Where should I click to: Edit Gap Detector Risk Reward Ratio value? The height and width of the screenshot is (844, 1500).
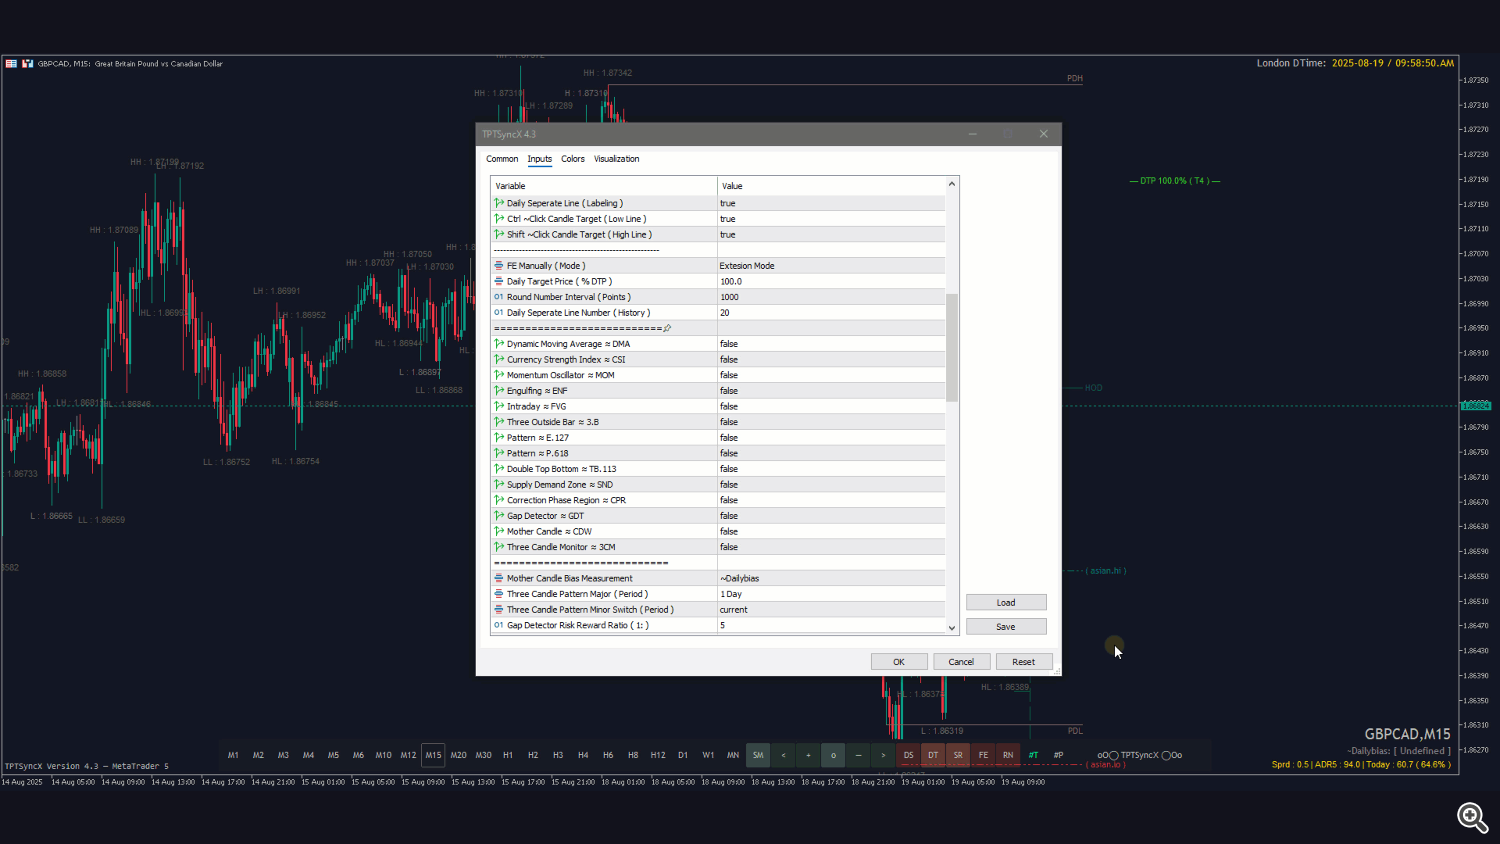click(x=831, y=625)
